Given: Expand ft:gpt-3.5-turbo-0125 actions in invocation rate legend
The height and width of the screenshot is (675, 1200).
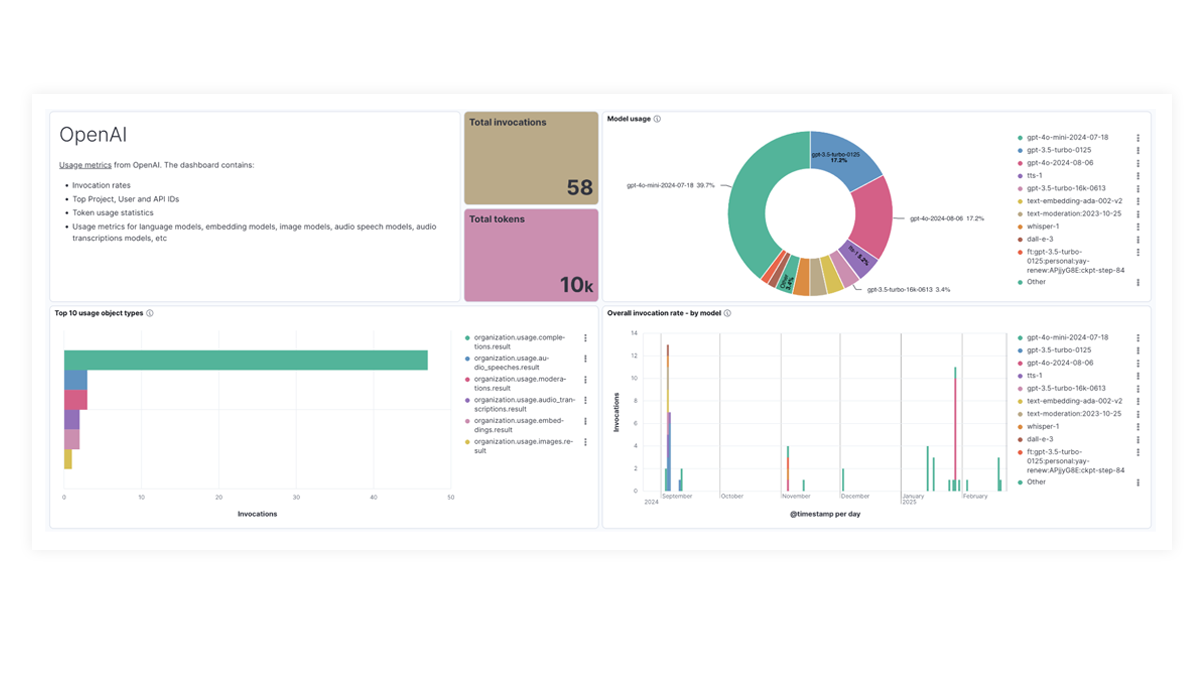Looking at the screenshot, I should 1138,452.
